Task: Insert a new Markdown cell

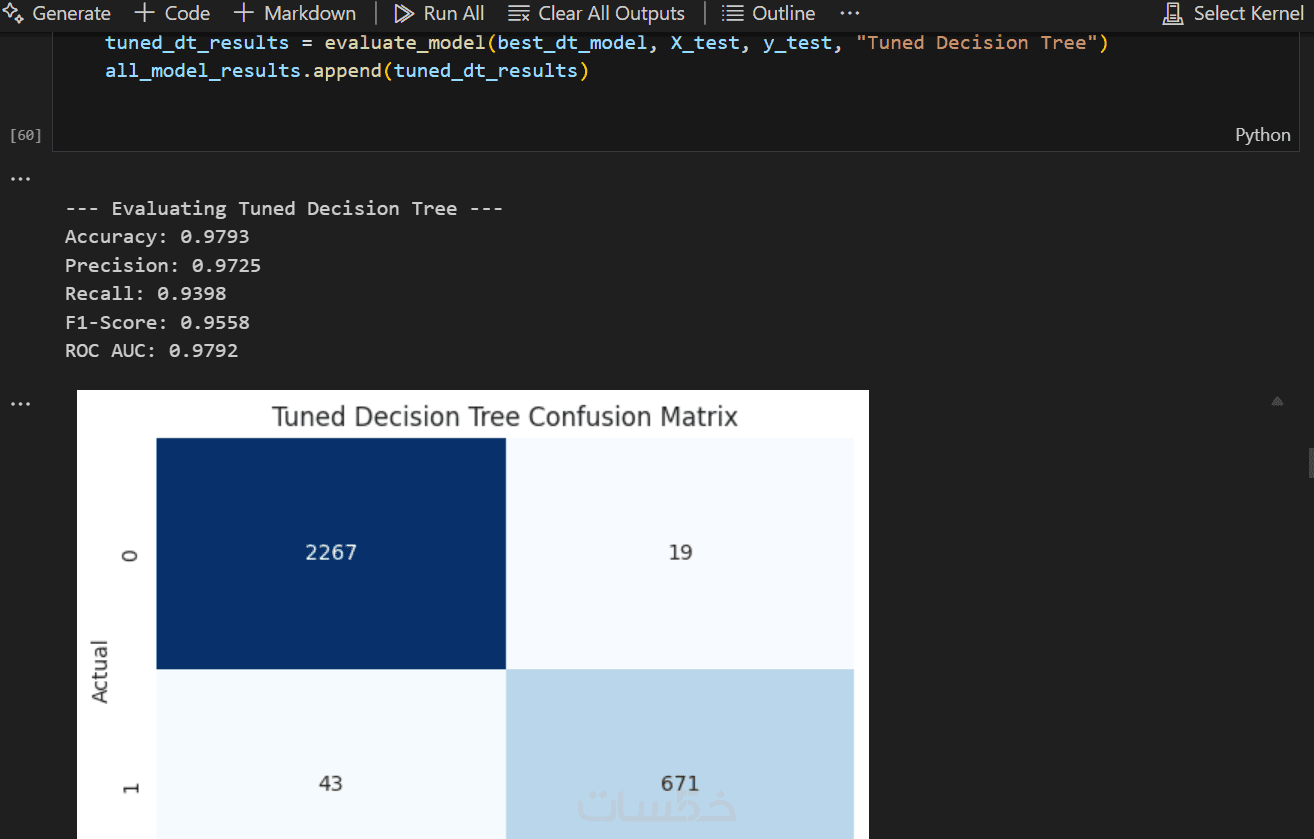Action: [295, 13]
